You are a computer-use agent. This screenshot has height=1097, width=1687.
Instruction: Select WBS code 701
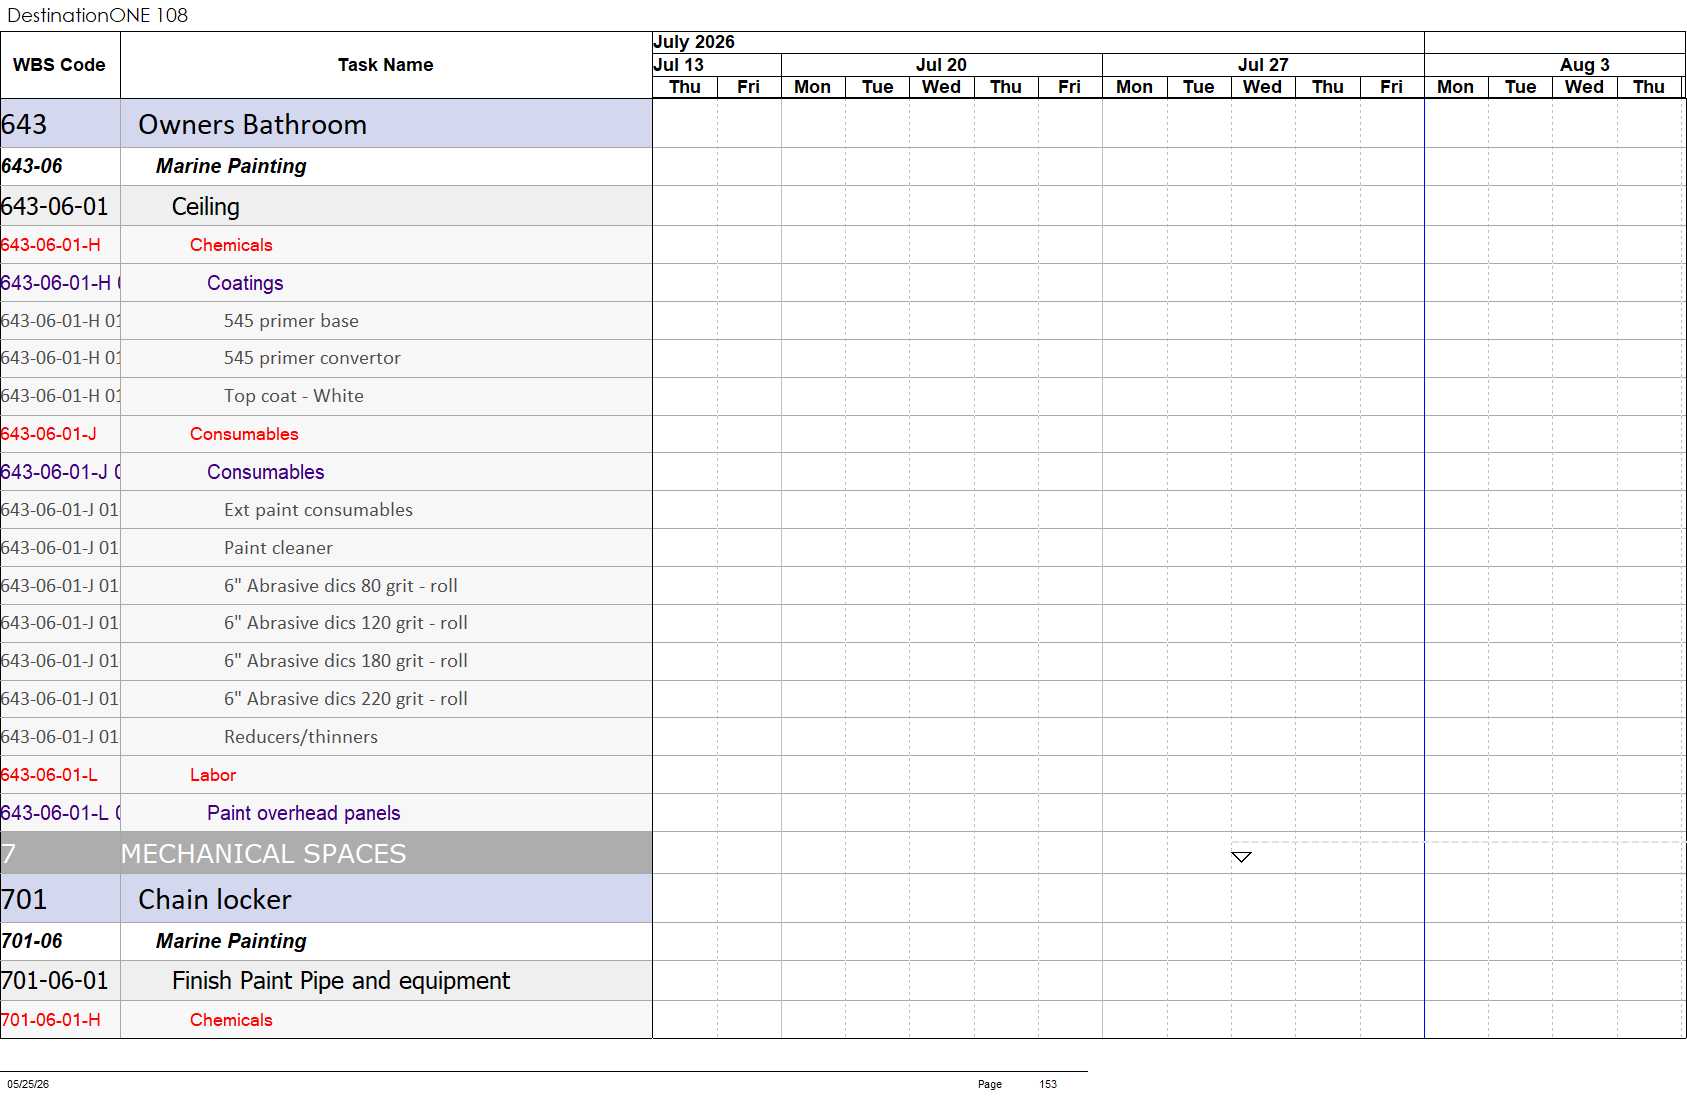[24, 899]
